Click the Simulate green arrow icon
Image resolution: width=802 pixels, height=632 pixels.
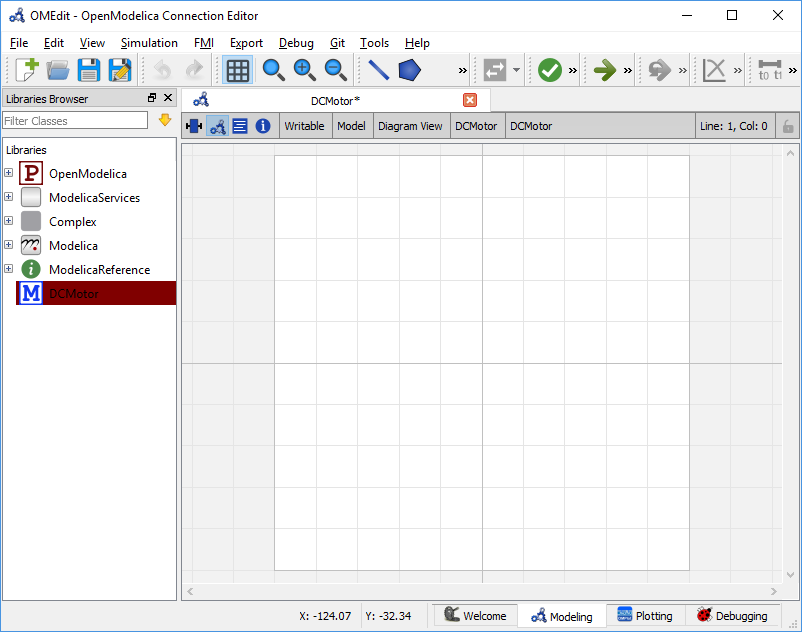click(604, 70)
